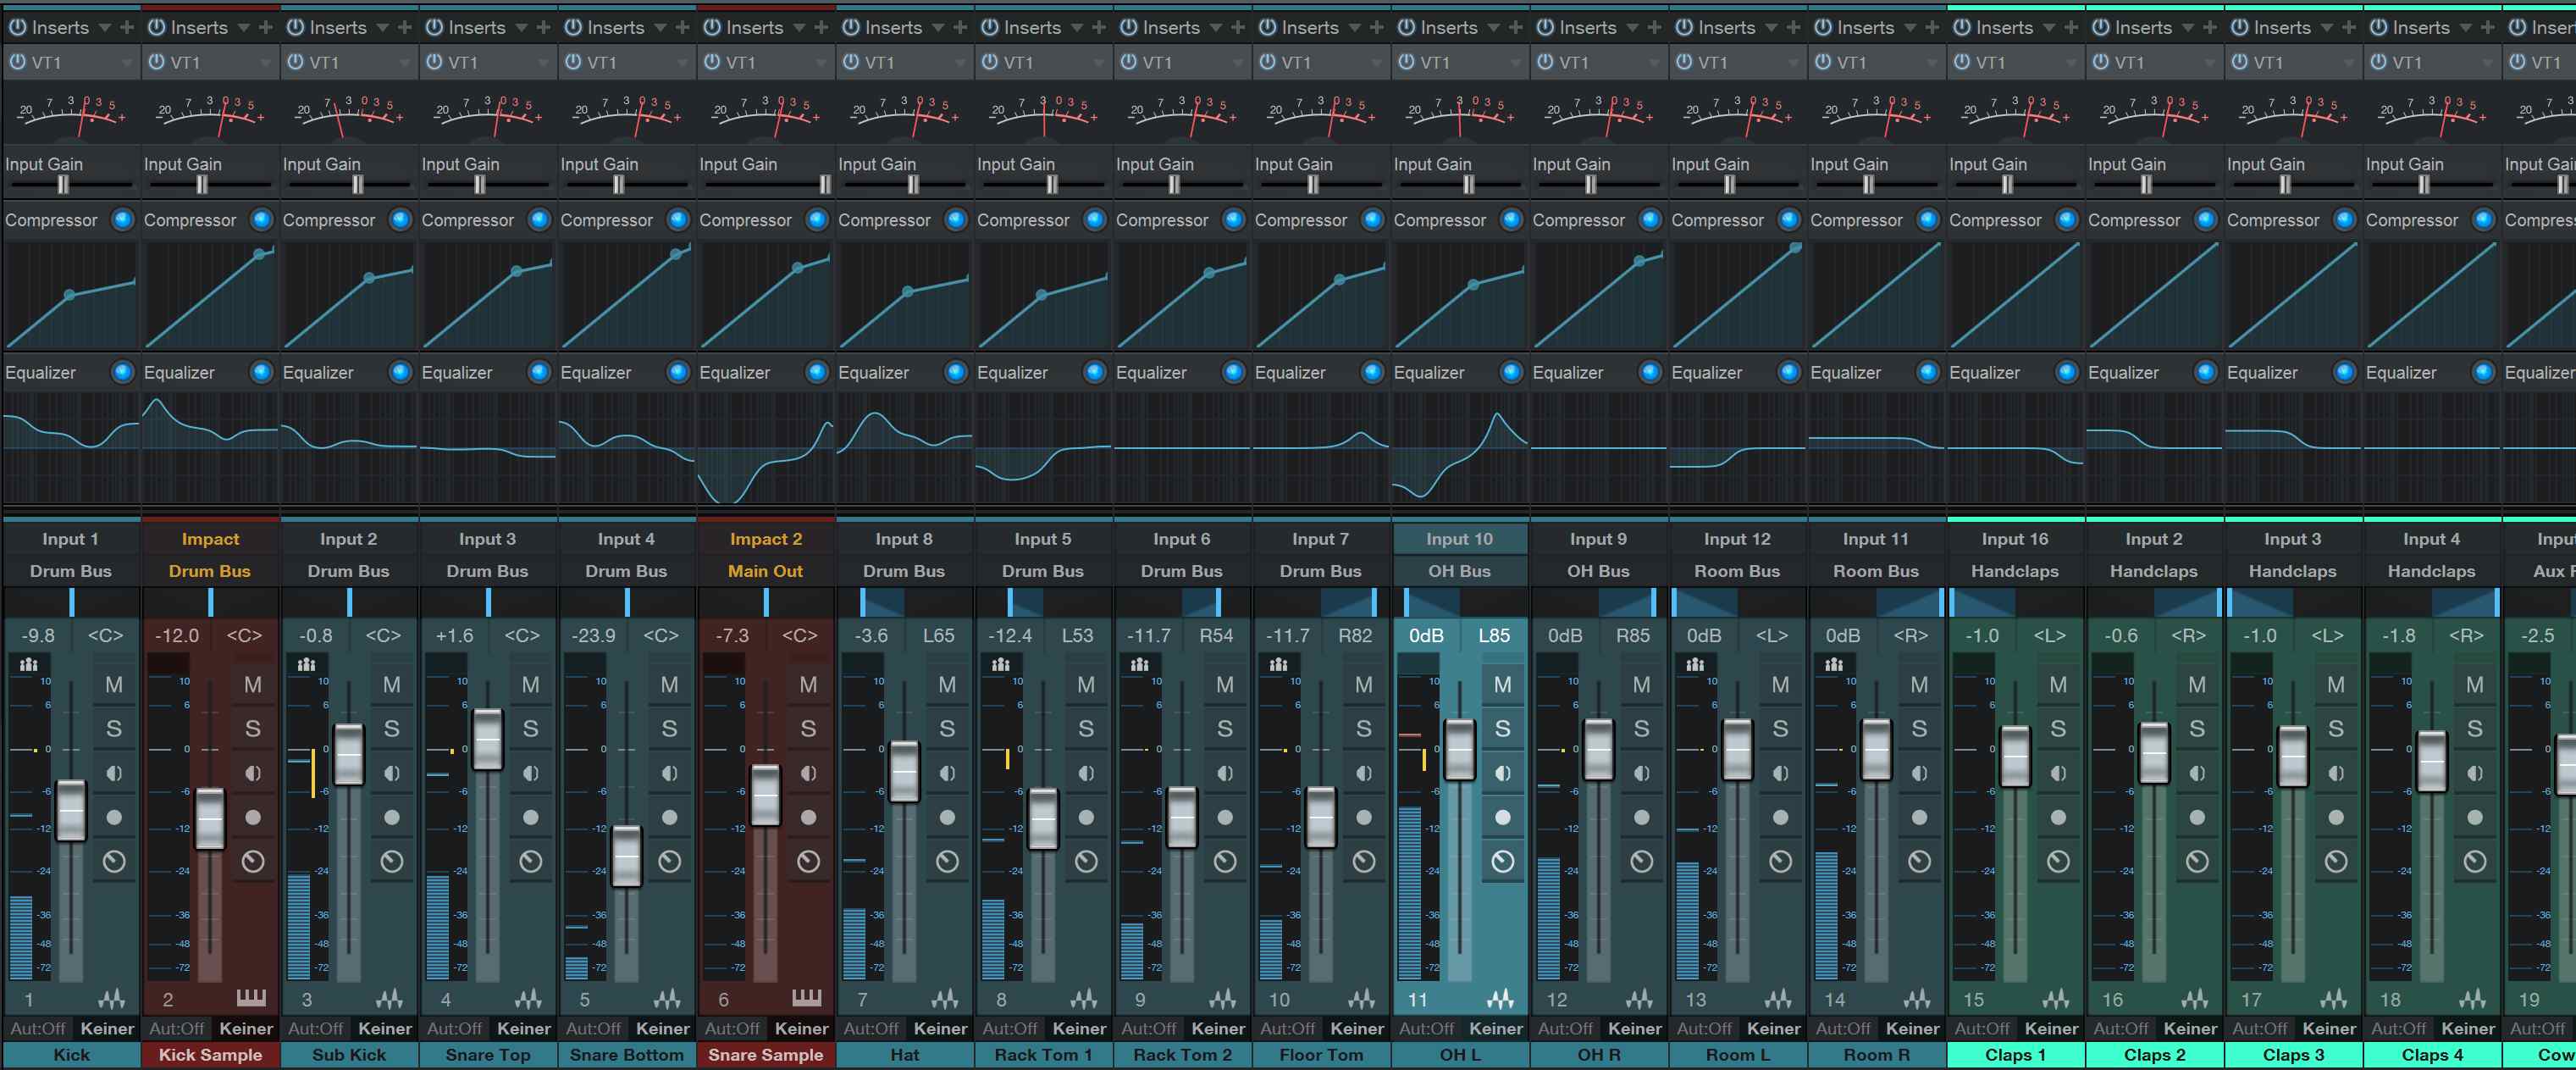Mute the OH R channel
The height and width of the screenshot is (1070, 2576).
pos(1642,685)
